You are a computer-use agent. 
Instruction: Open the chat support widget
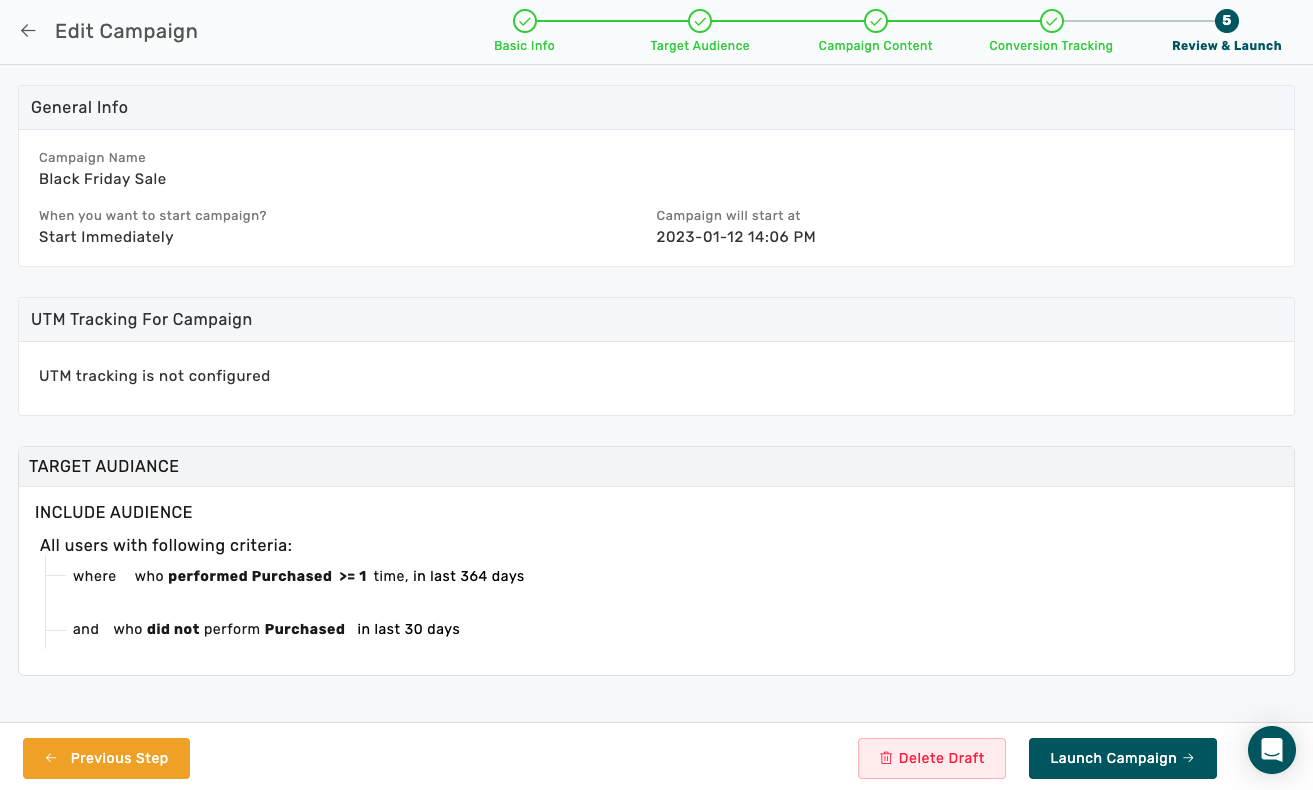pos(1271,750)
